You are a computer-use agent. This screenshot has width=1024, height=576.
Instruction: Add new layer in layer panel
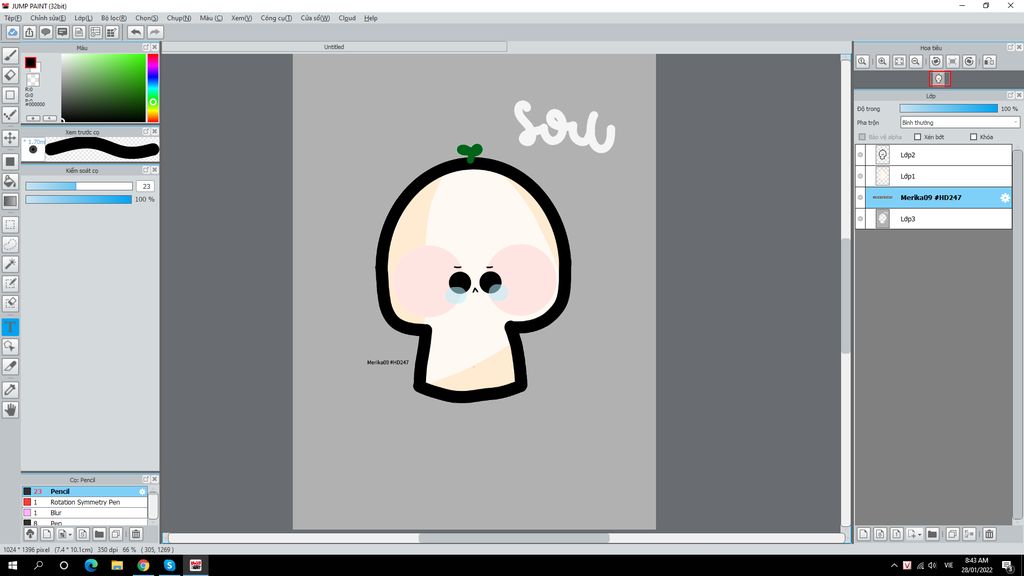(x=863, y=534)
